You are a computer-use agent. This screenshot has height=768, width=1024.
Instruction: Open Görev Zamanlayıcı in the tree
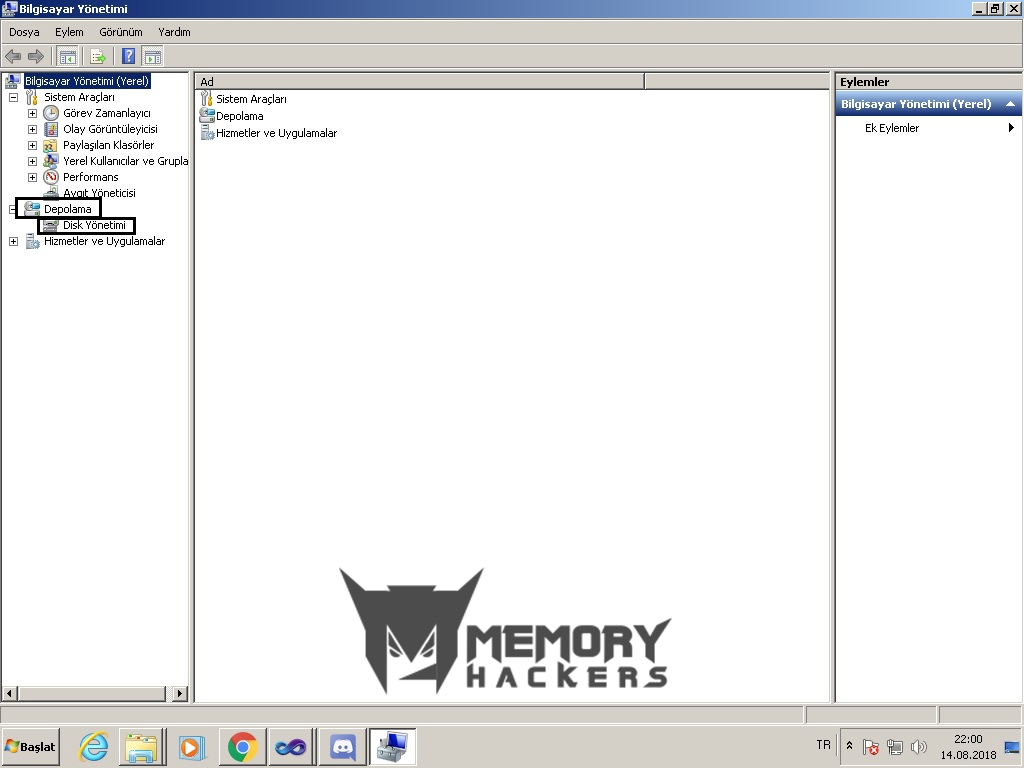106,113
